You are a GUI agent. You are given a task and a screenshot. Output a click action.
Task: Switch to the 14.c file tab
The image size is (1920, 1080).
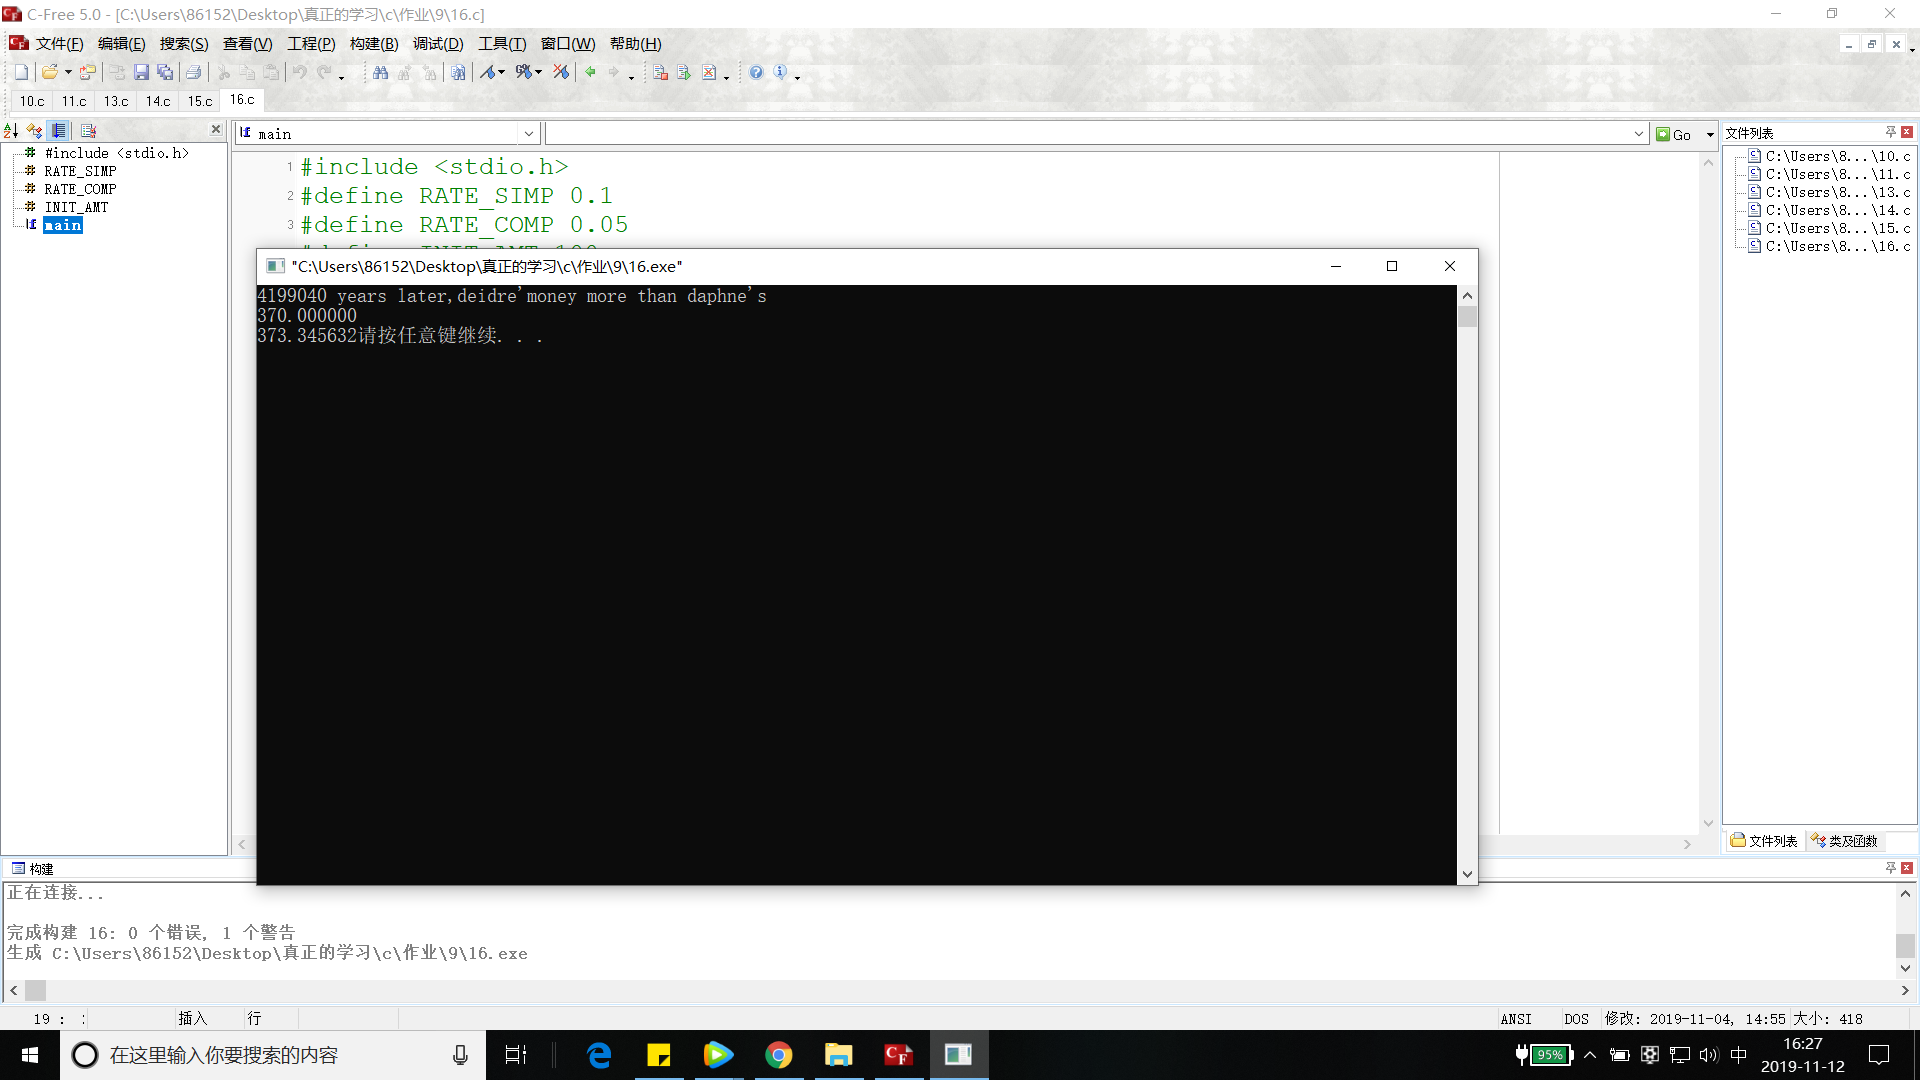click(157, 101)
